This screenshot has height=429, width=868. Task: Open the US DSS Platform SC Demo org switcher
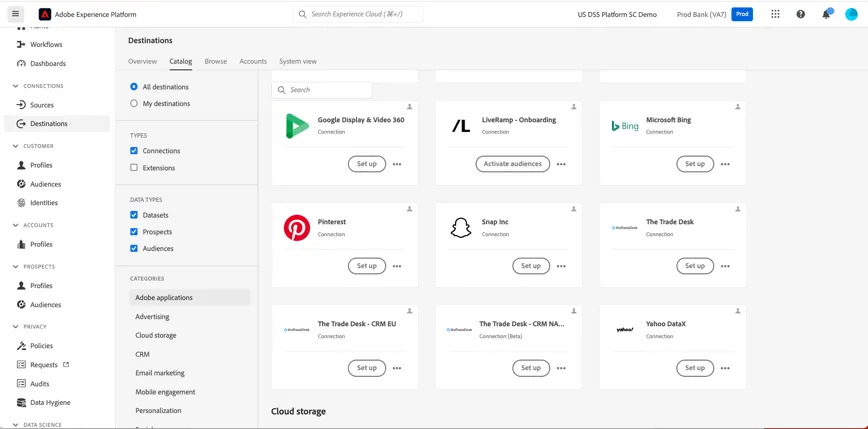pyautogui.click(x=617, y=14)
